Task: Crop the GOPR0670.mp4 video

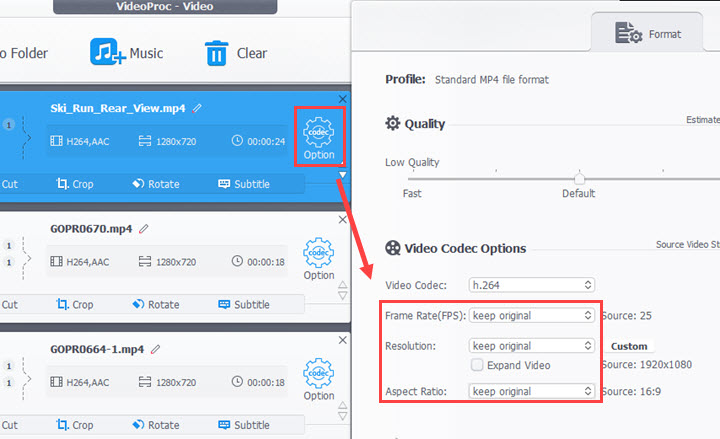Action: 75,304
